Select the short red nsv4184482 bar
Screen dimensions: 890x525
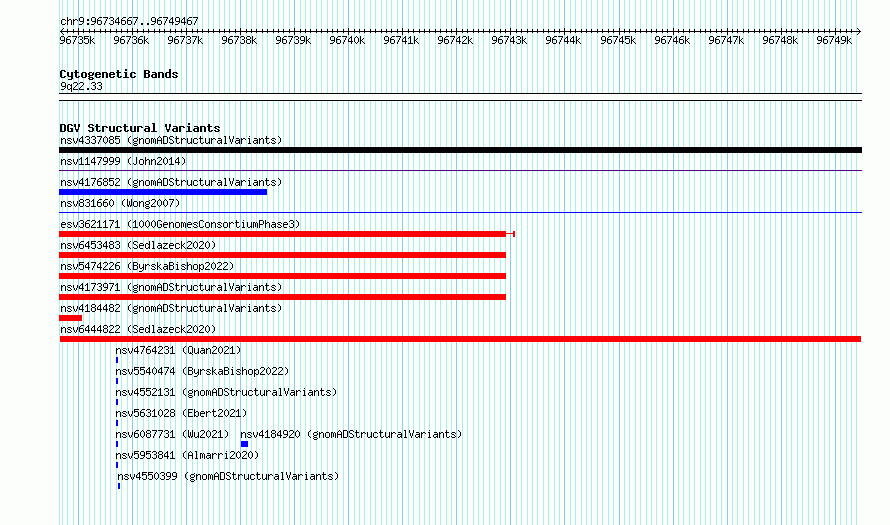[70, 318]
